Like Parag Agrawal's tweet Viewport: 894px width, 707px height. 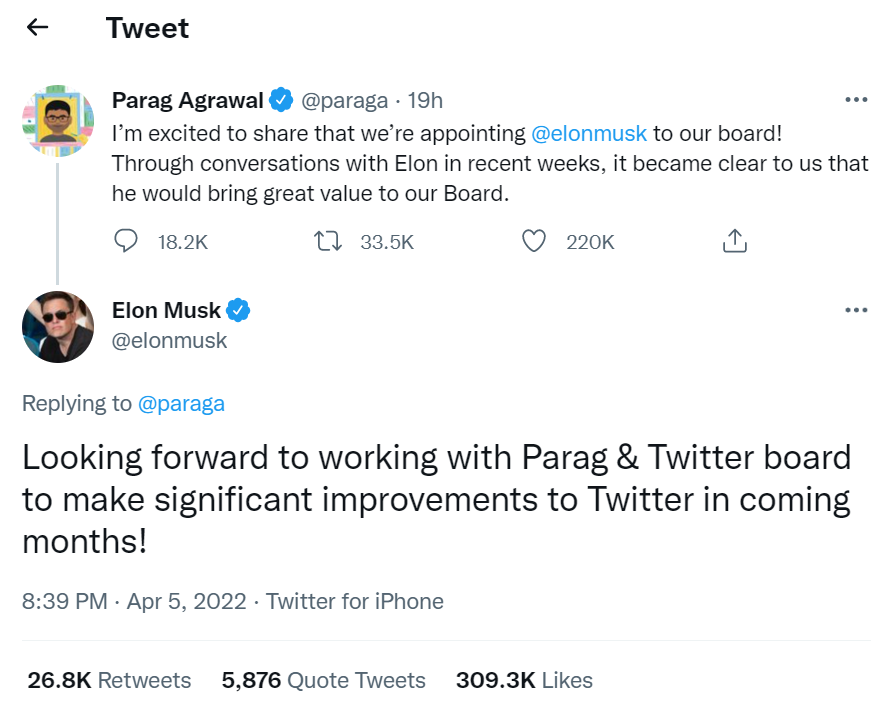pos(535,241)
